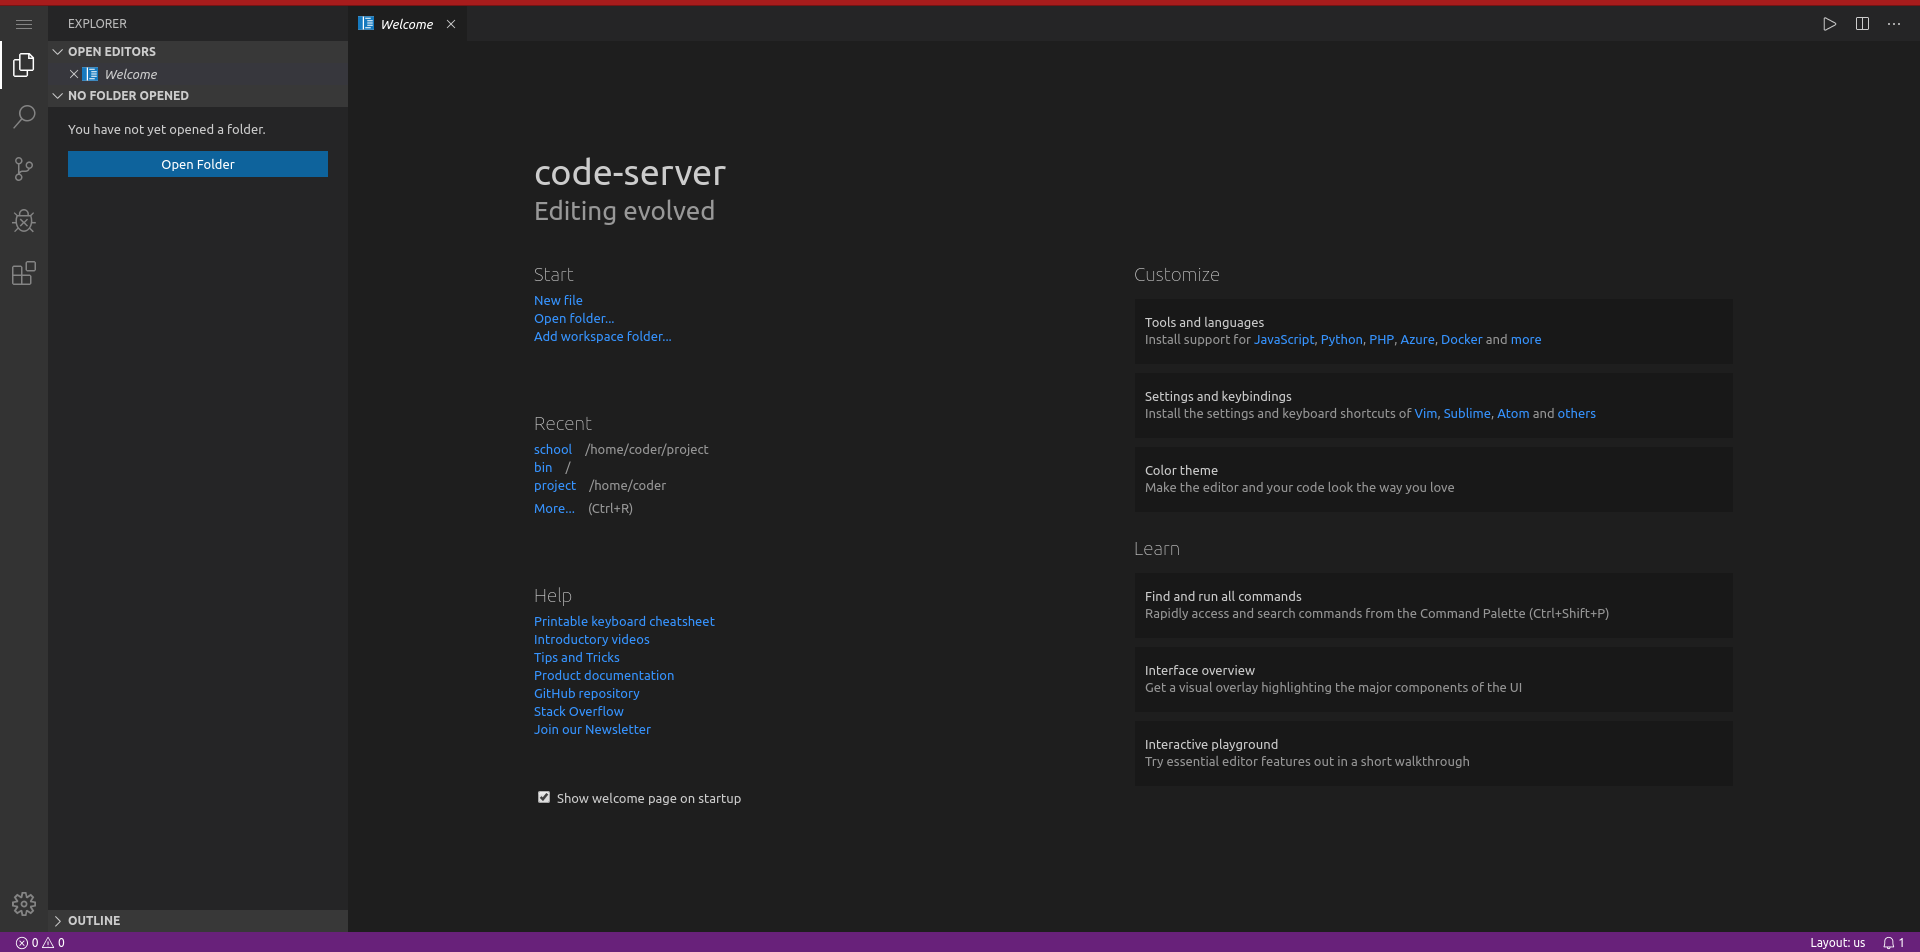1920x952 pixels.
Task: Open the Debug view bug icon
Action: pyautogui.click(x=24, y=221)
